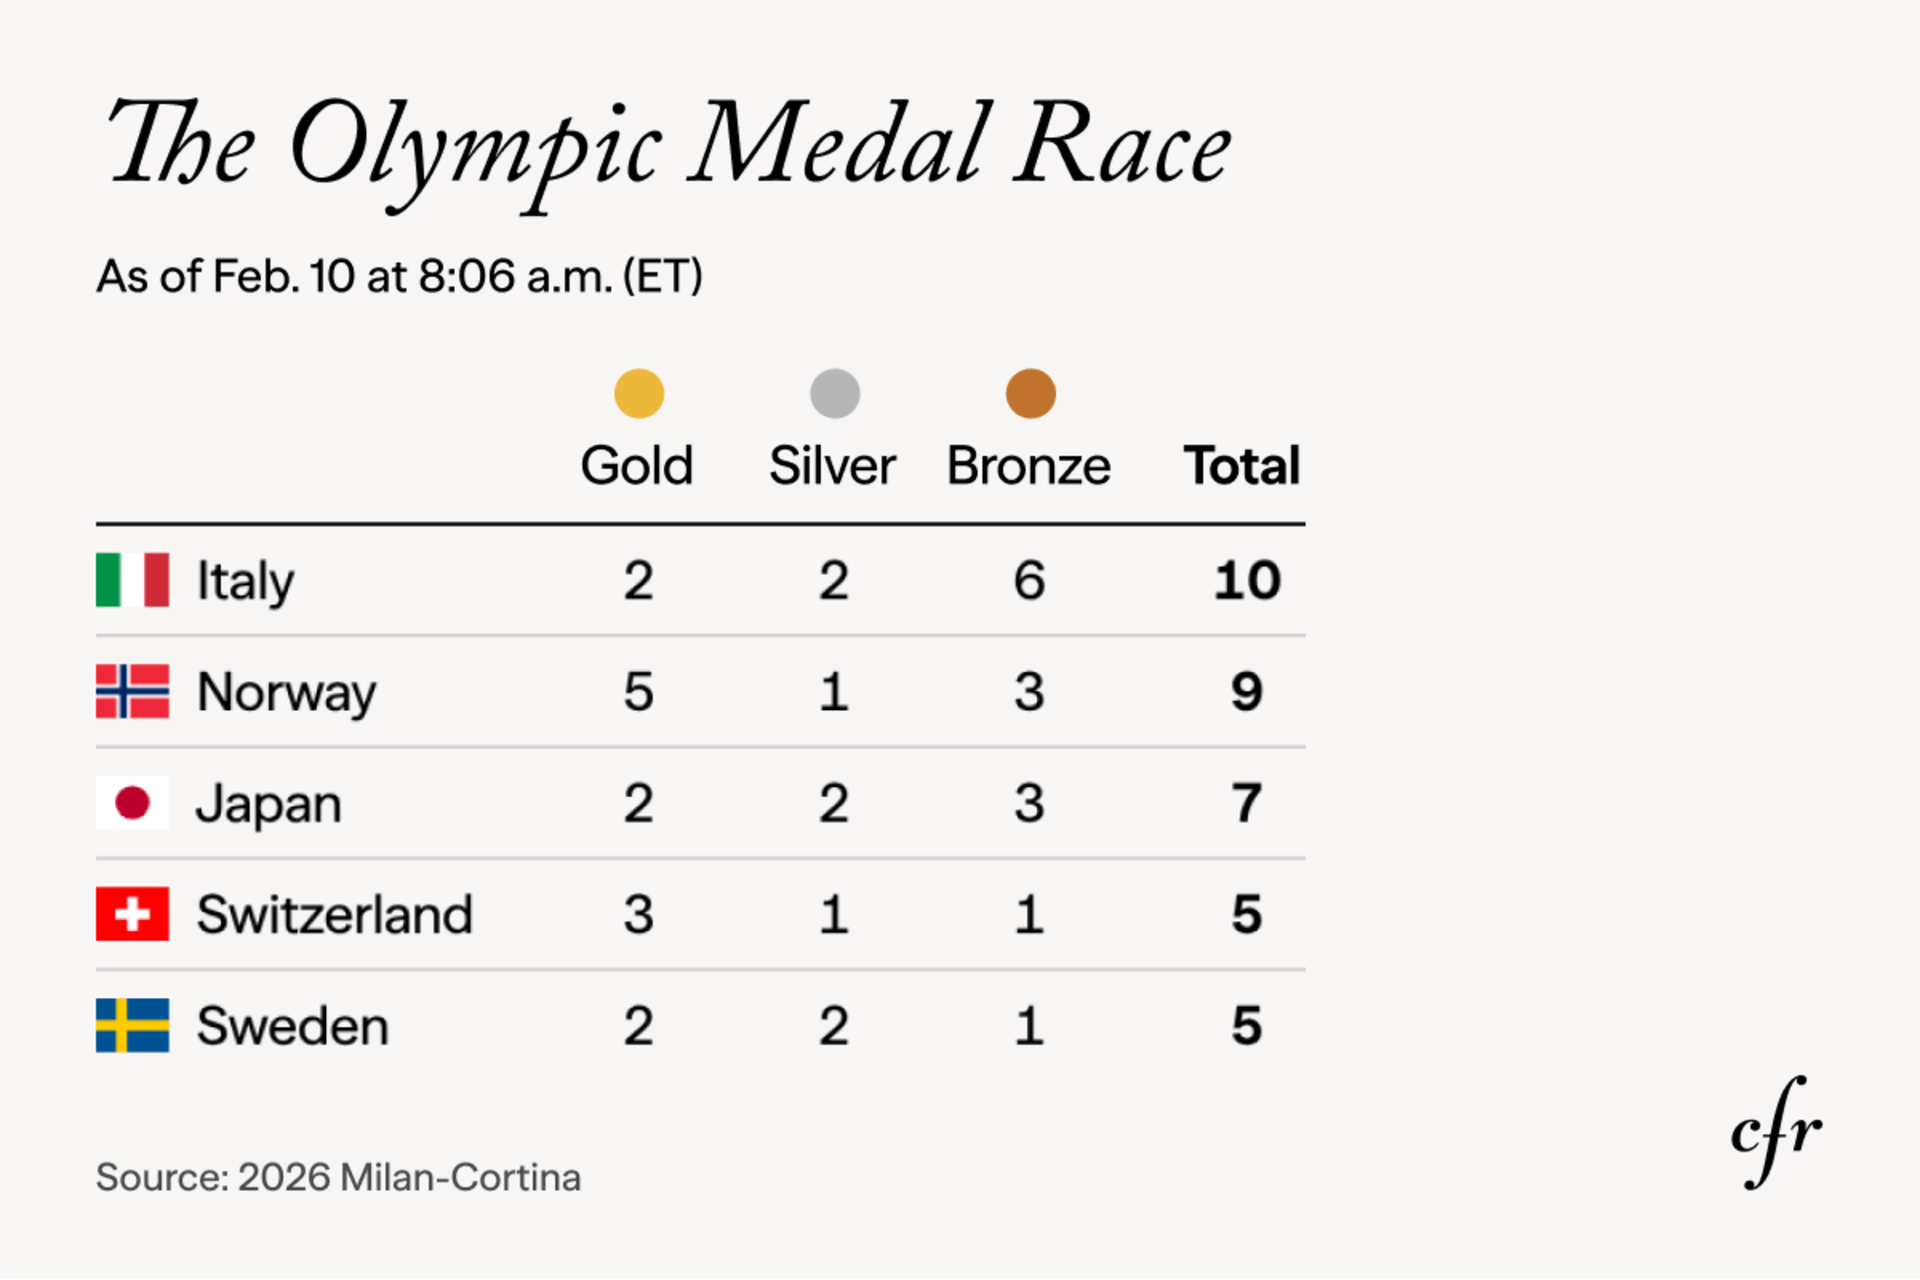Click the Source: 2026 Milan-Cortina text
Screen dimensions: 1920x1280
click(338, 1178)
